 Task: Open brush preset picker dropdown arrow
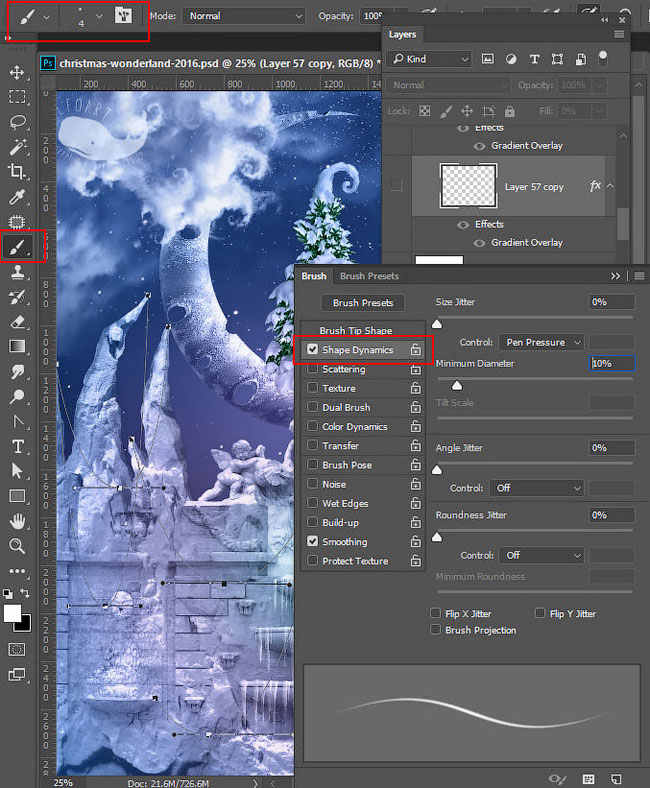(x=100, y=16)
